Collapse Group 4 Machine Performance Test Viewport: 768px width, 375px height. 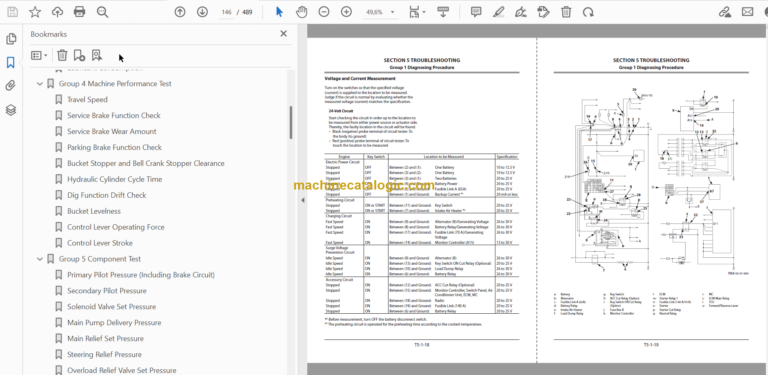tap(40, 84)
